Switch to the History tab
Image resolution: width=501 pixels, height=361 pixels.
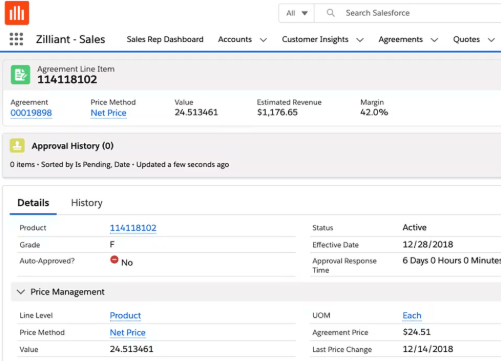tap(87, 203)
